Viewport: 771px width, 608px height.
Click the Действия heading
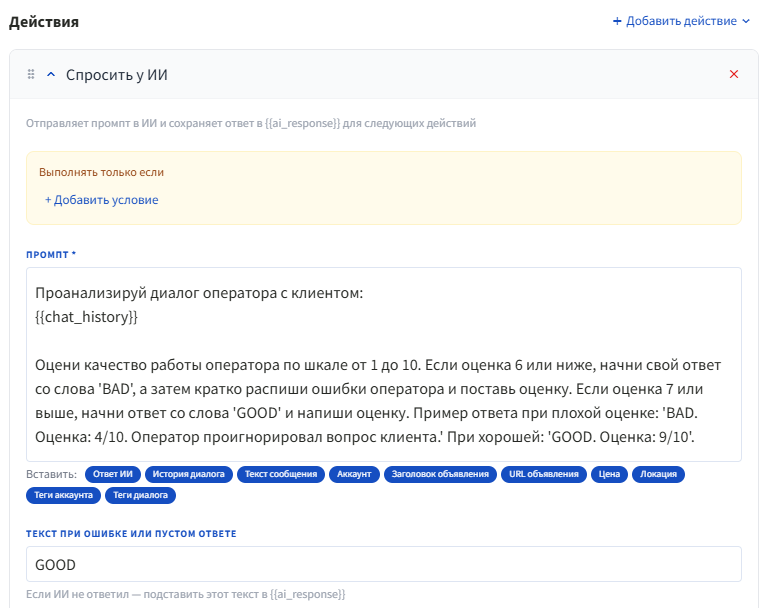coord(44,22)
